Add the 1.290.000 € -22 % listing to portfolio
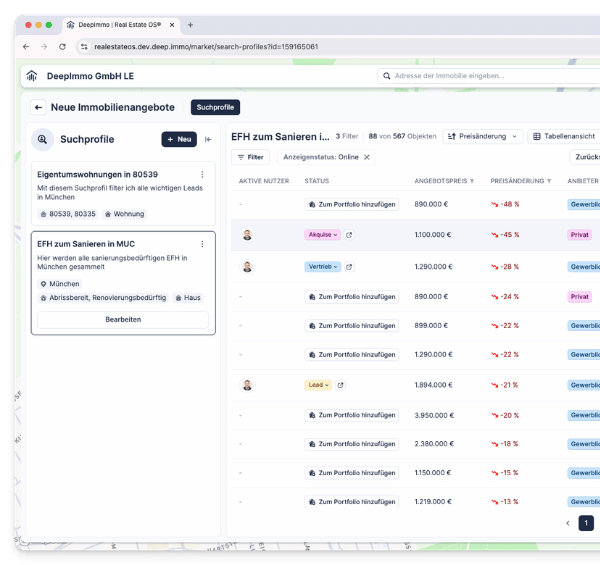This screenshot has width=600, height=565. click(352, 355)
